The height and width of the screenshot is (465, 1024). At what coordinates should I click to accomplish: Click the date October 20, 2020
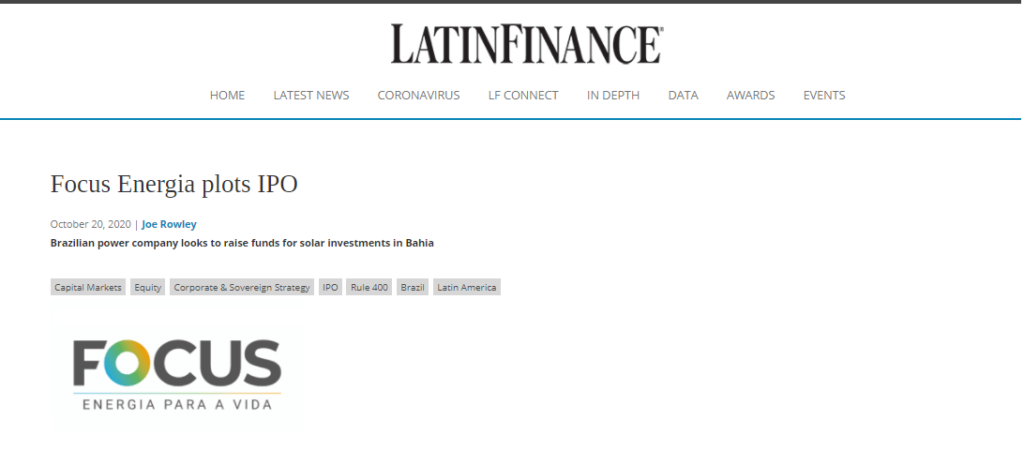coord(91,224)
